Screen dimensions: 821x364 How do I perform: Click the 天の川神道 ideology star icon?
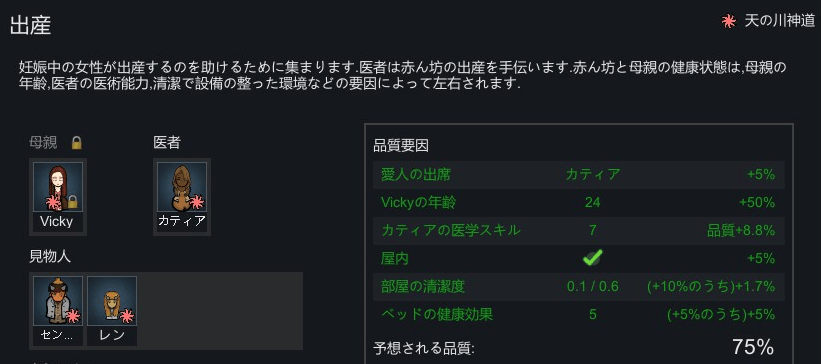click(x=728, y=21)
